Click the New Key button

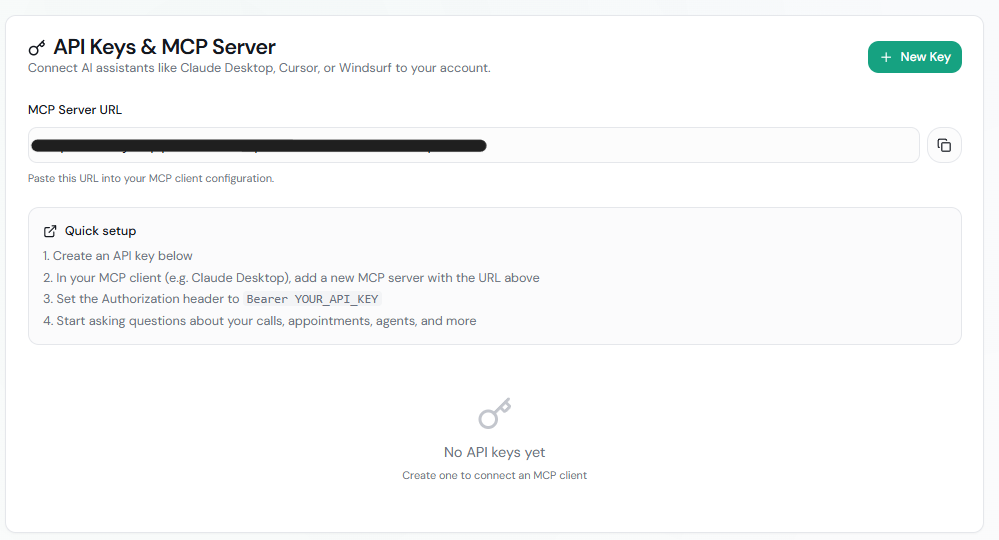914,57
